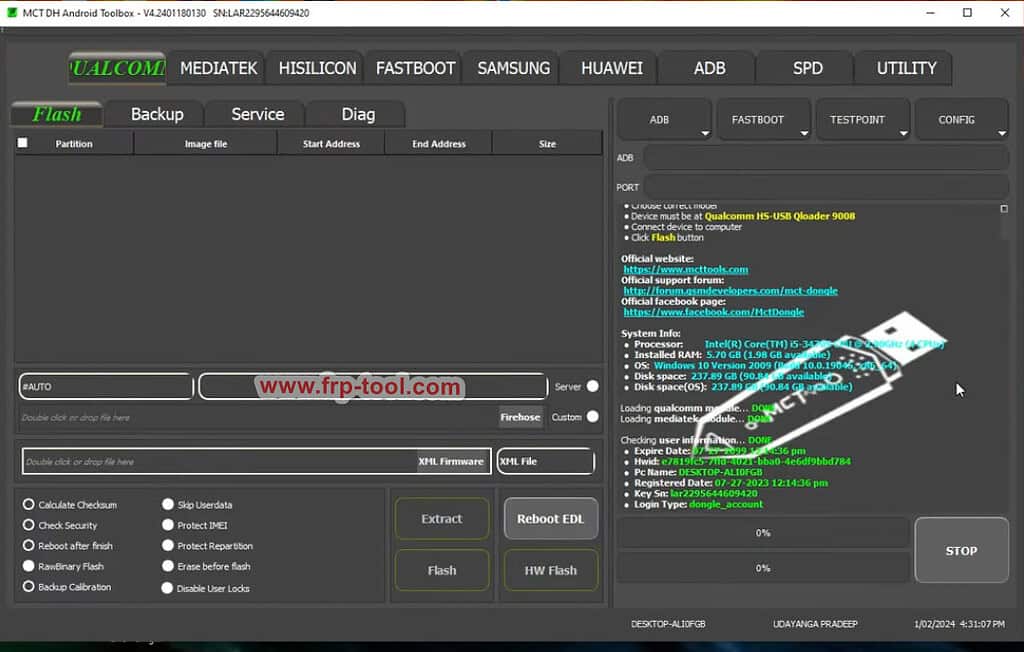Open the gsmdevelopers support forum link
The width and height of the screenshot is (1024, 652).
click(730, 291)
